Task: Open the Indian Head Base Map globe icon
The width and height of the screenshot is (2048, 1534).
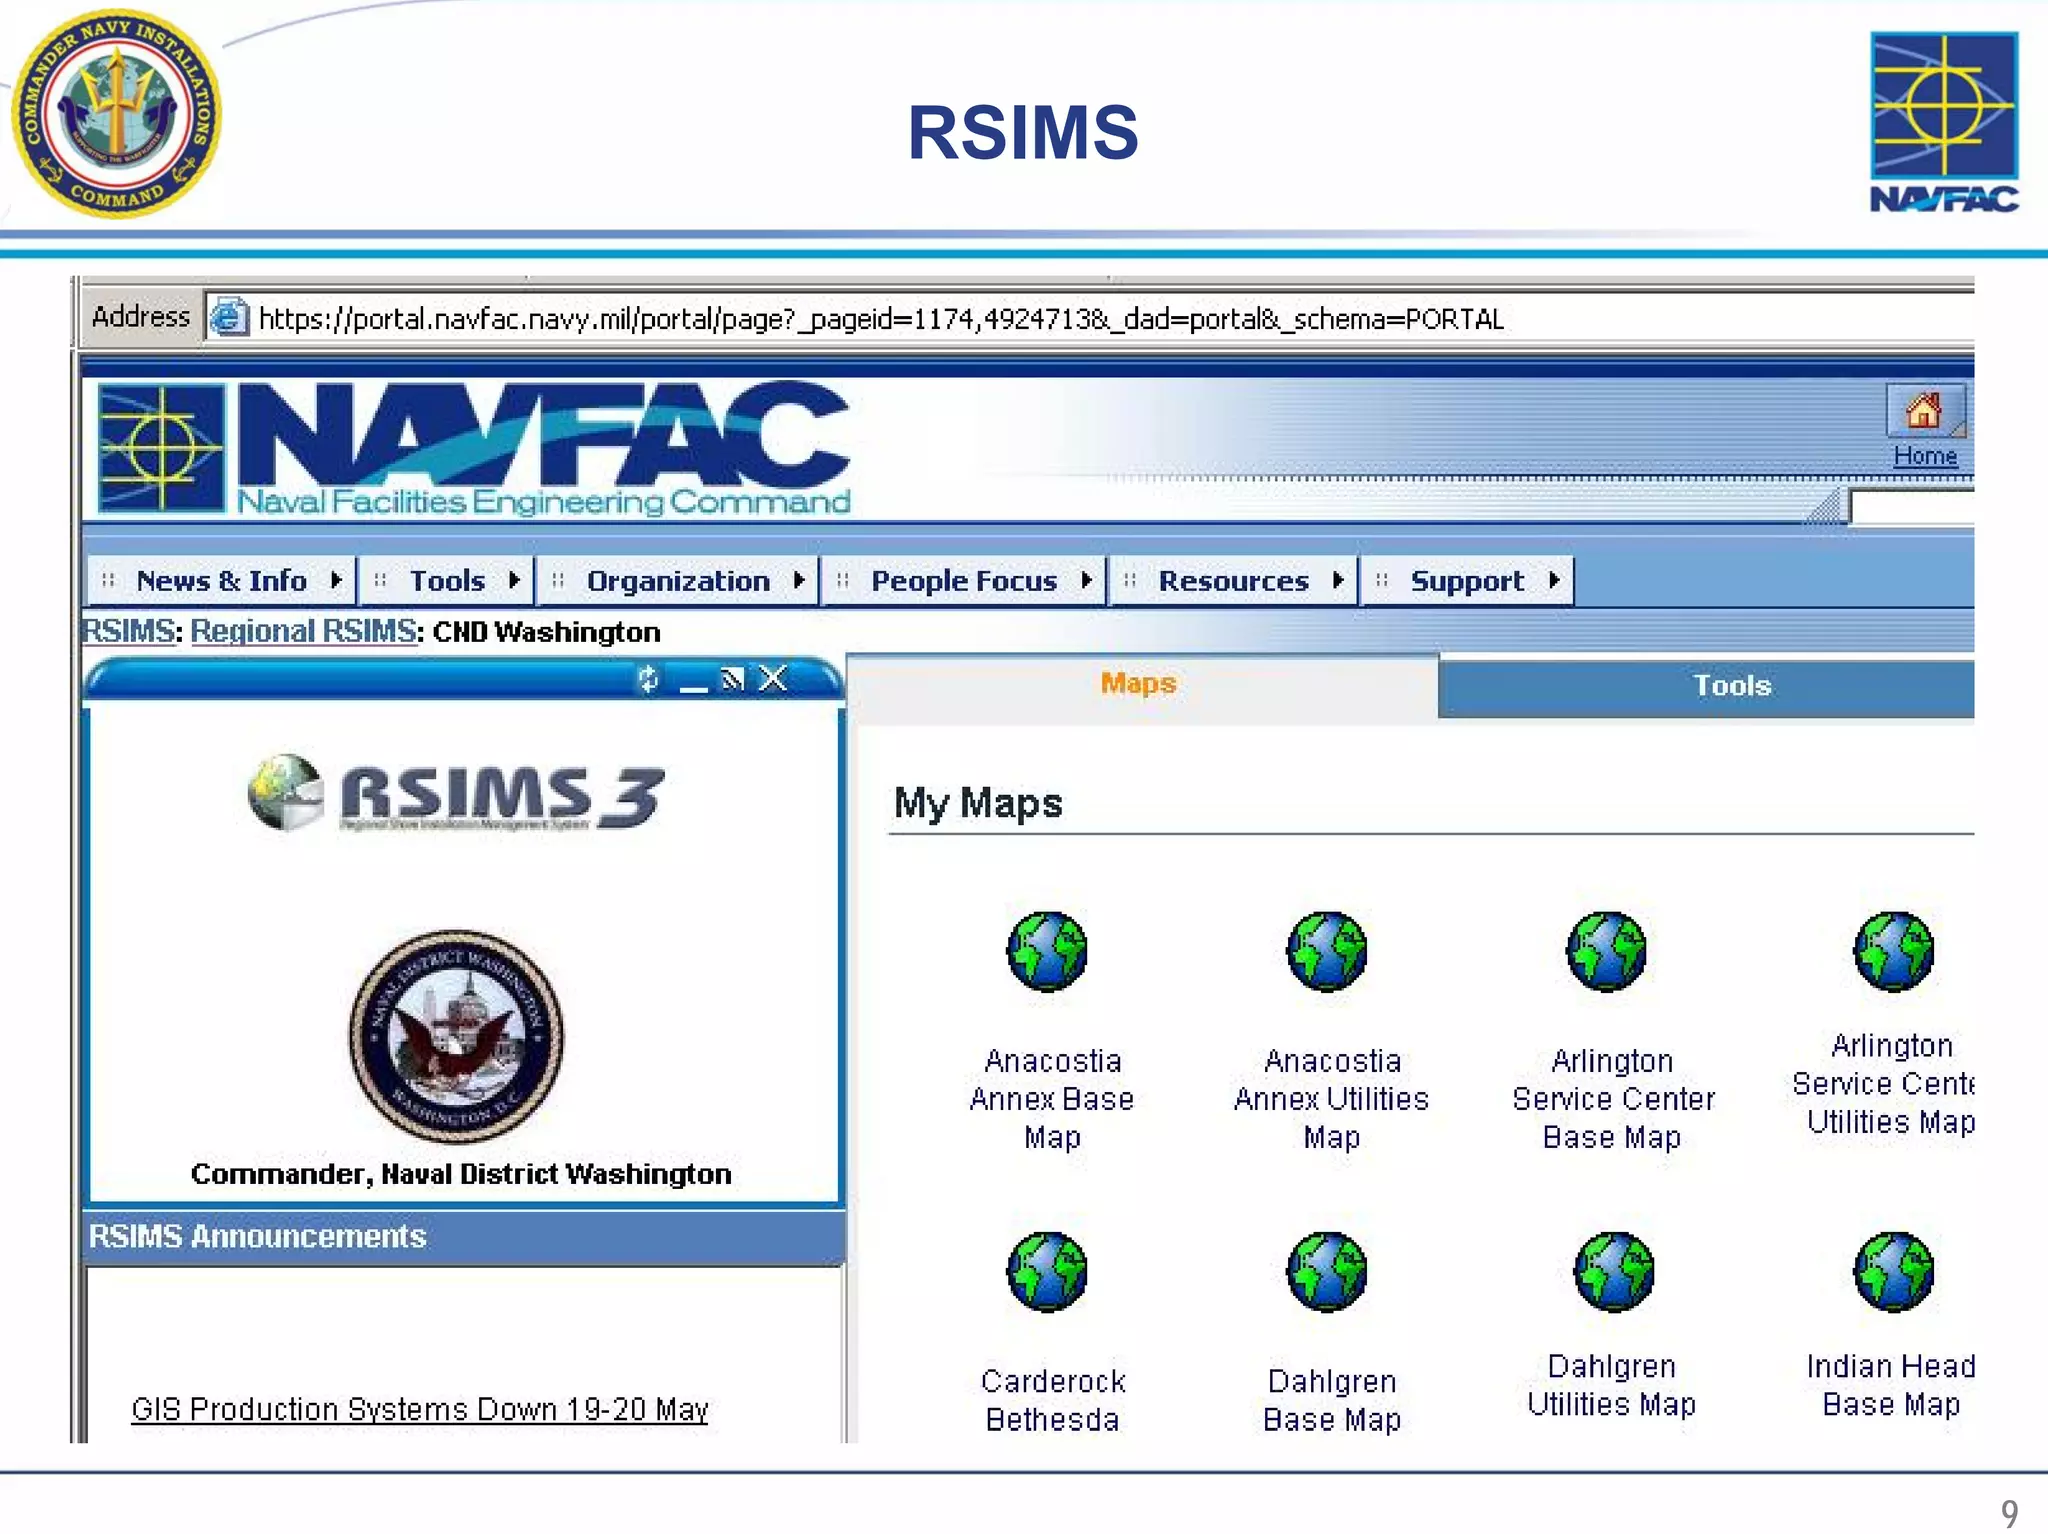Action: 1893,1272
